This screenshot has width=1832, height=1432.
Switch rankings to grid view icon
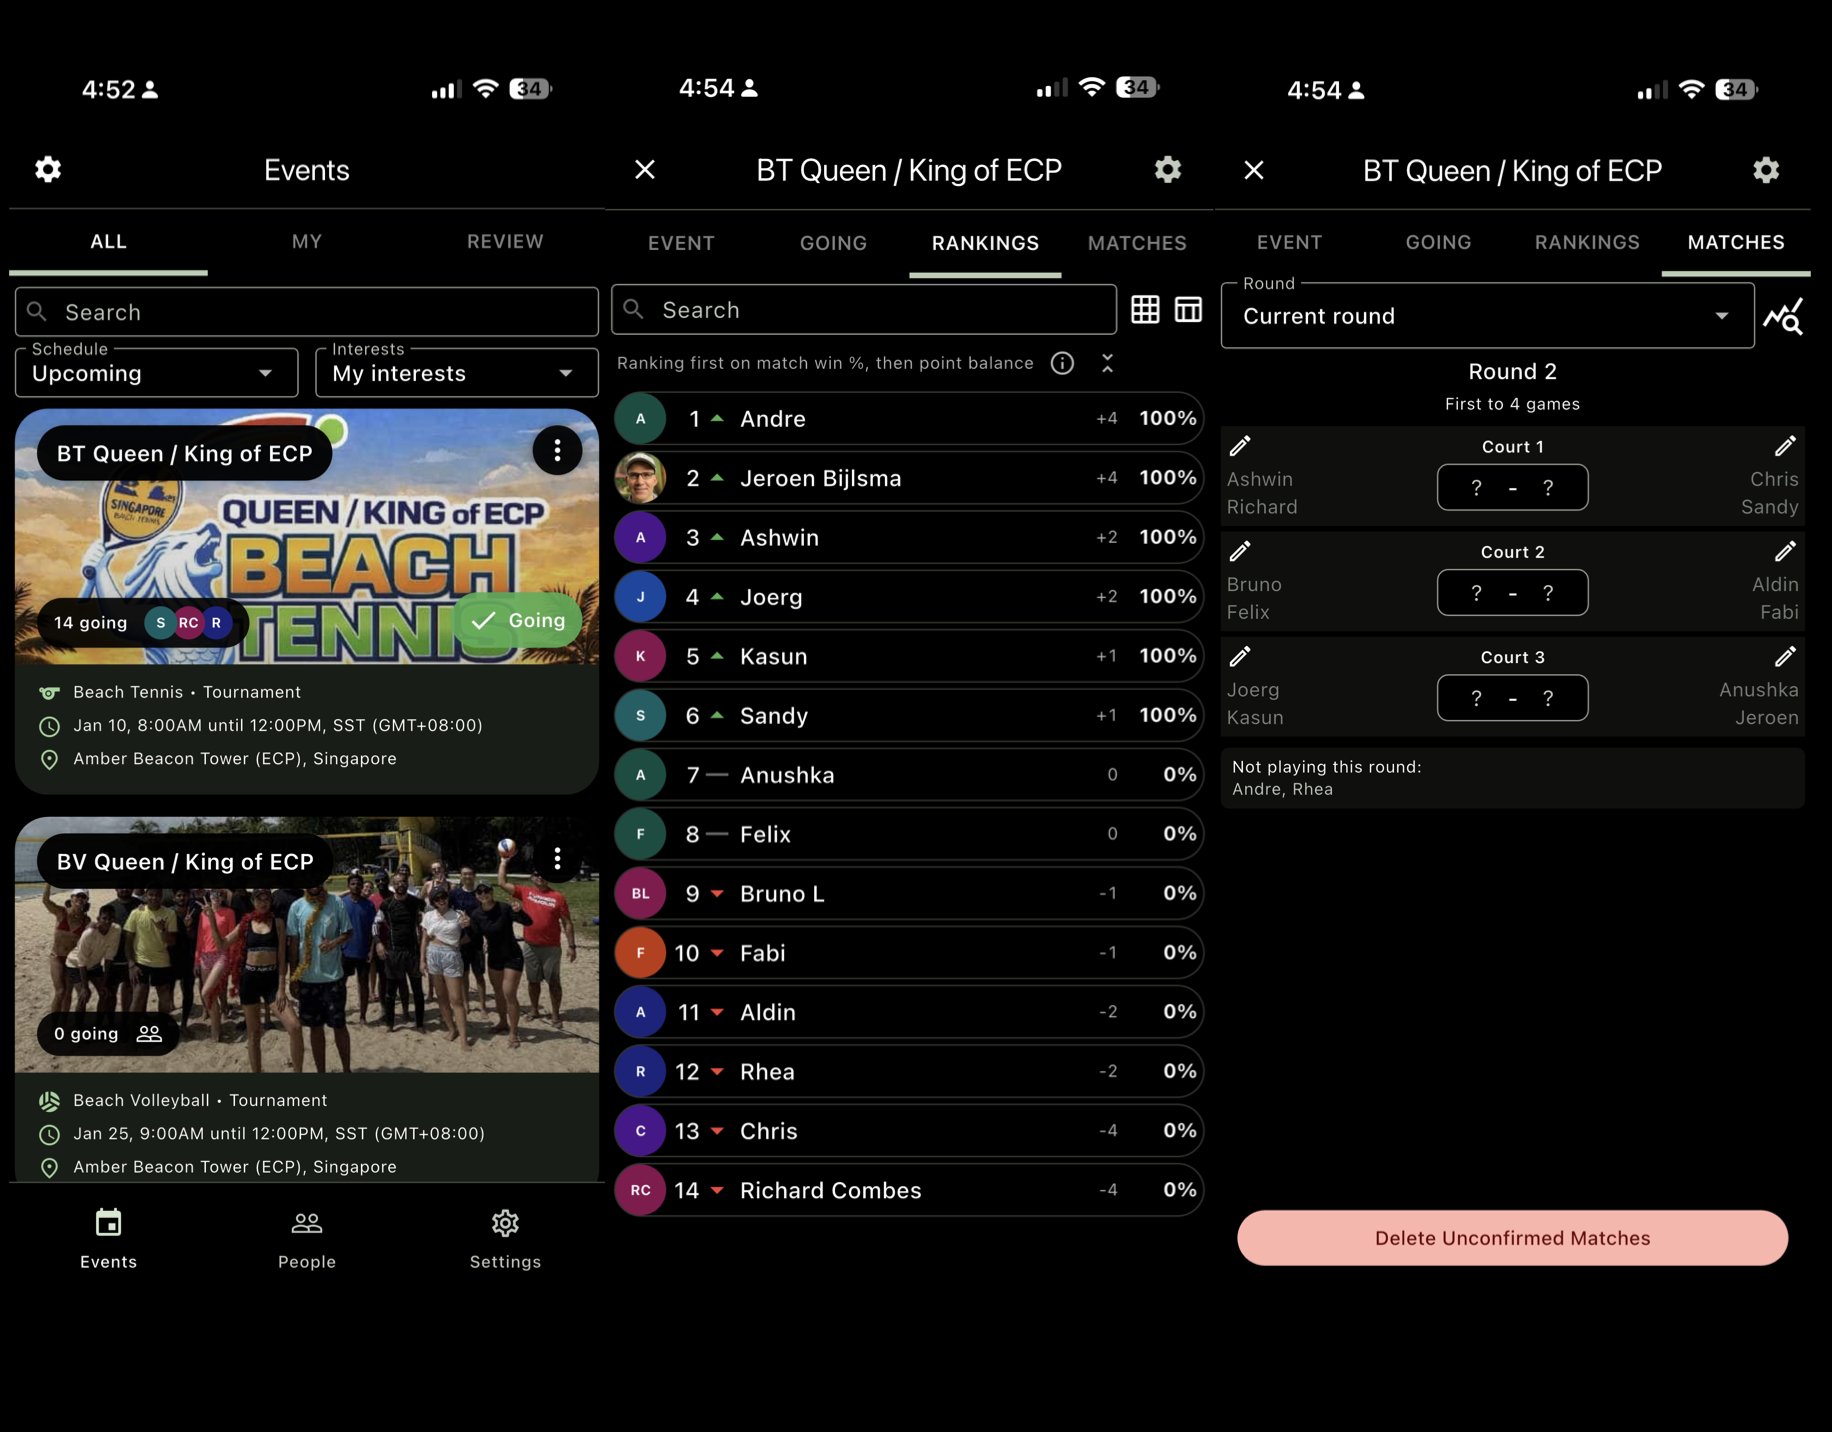coord(1145,310)
